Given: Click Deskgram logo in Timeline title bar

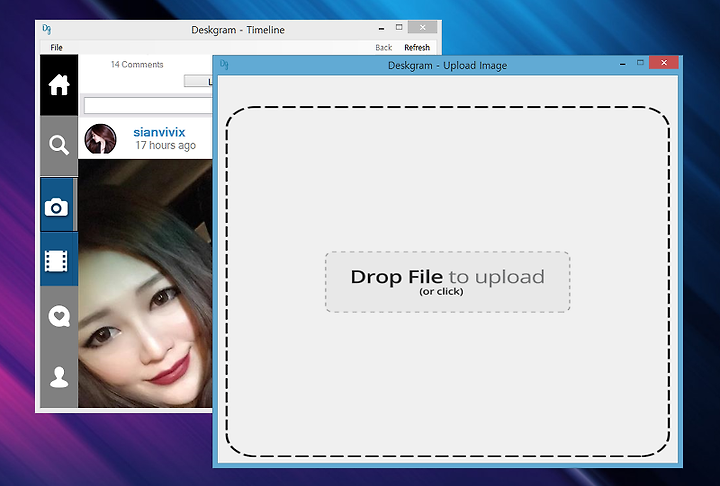Looking at the screenshot, I should [x=46, y=29].
